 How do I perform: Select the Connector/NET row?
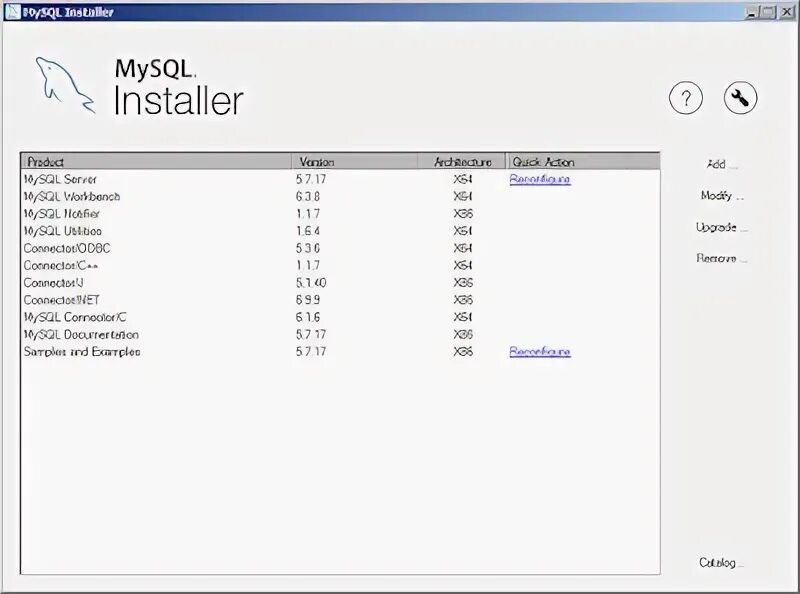coord(340,300)
